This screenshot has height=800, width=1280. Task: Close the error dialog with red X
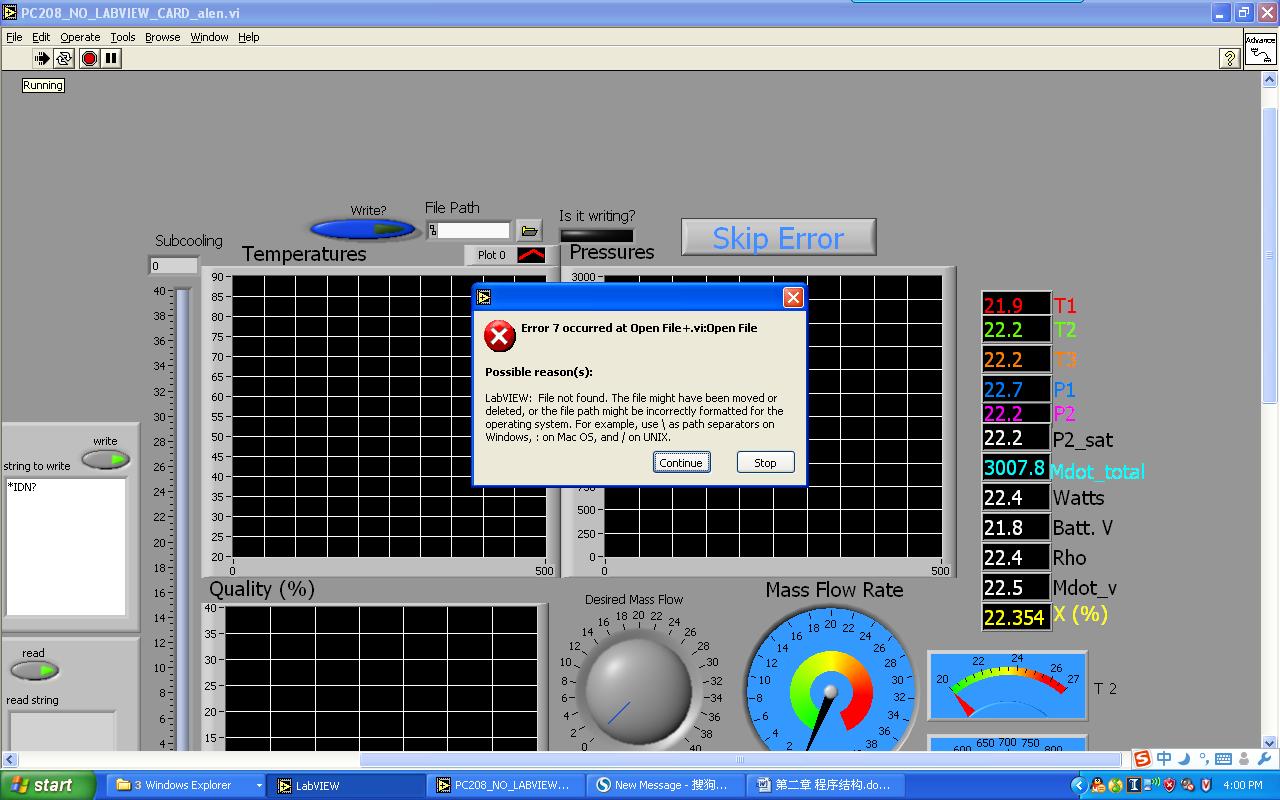click(793, 297)
